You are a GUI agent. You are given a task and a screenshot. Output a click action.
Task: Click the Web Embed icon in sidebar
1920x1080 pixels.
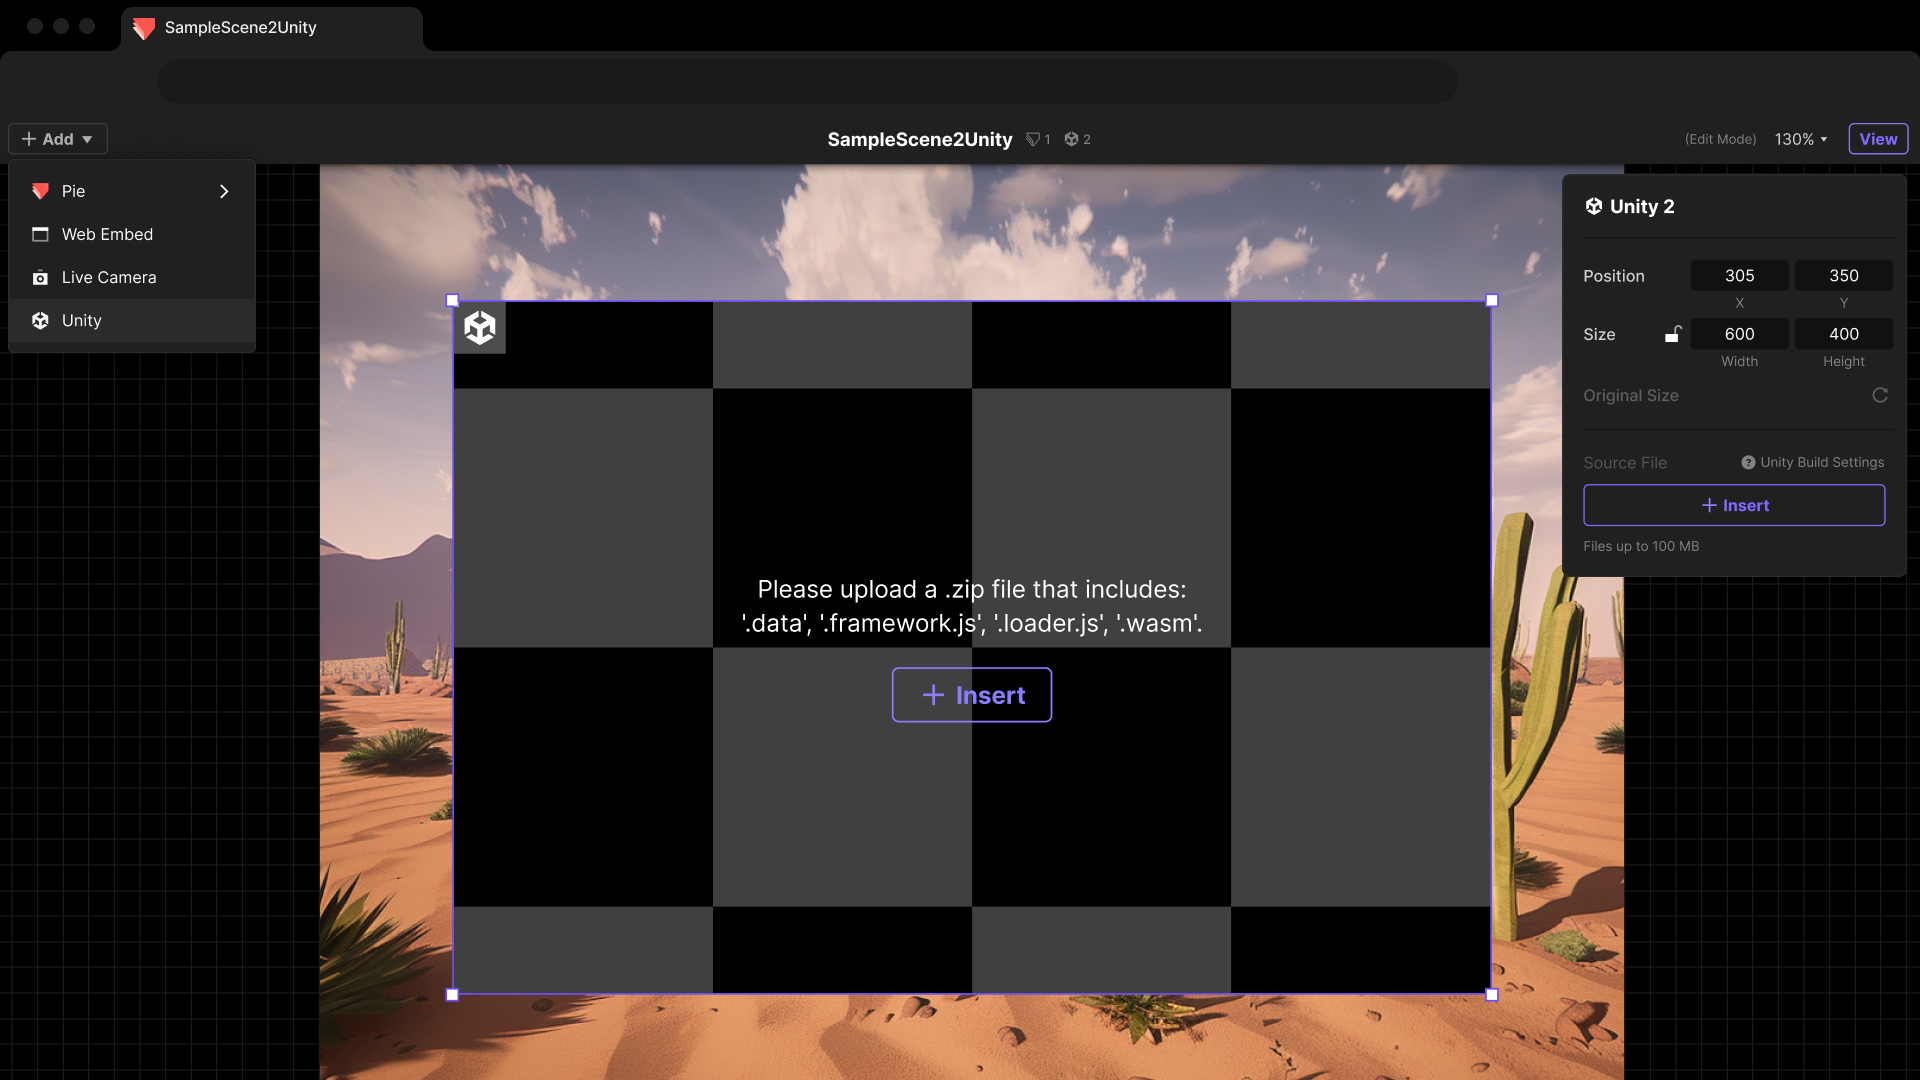coord(41,233)
